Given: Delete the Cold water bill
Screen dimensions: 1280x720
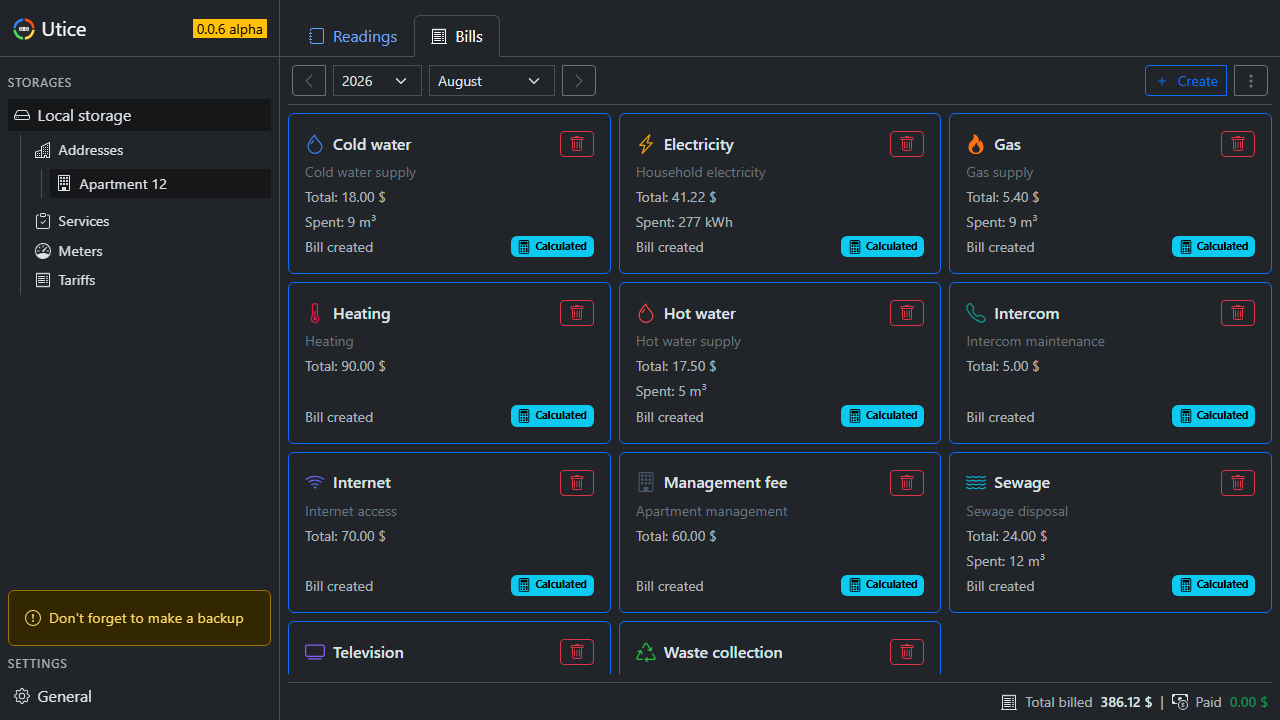Looking at the screenshot, I should coord(577,144).
